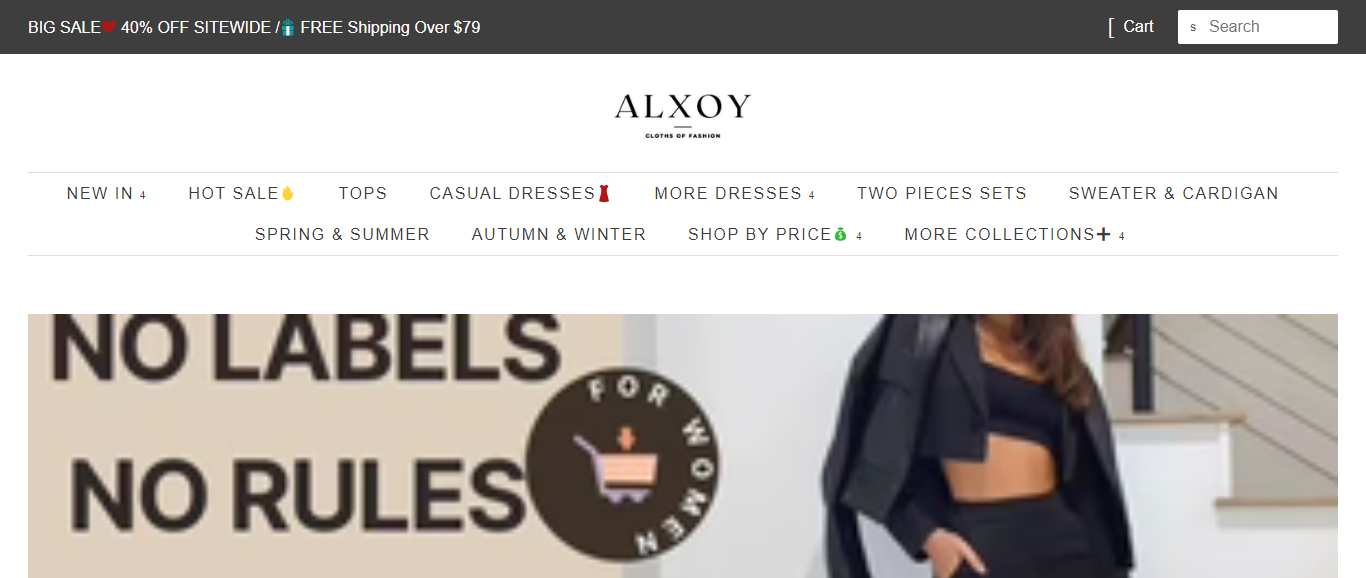This screenshot has width=1366, height=578.
Task: Click the ALXOY logo
Action: pyautogui.click(x=683, y=115)
